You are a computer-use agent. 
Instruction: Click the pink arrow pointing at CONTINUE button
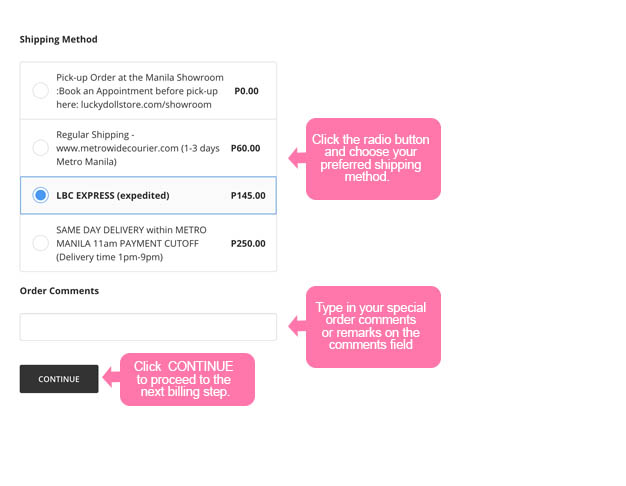pos(109,378)
